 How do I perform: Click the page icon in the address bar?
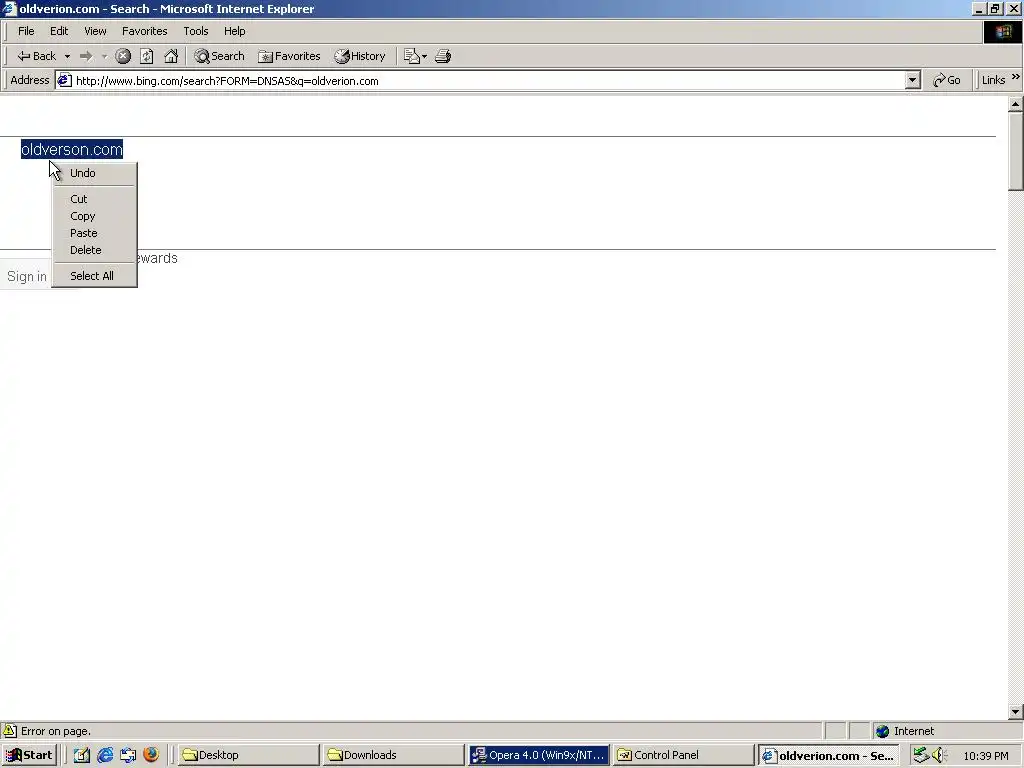pos(64,80)
